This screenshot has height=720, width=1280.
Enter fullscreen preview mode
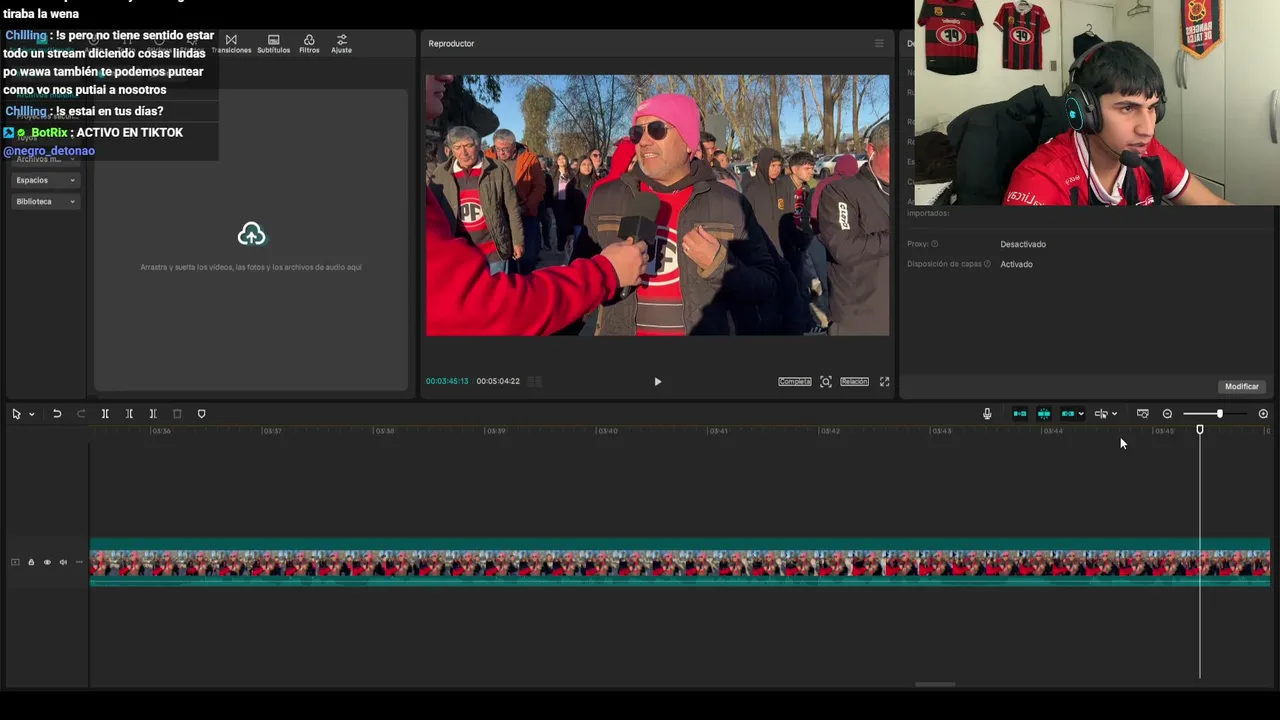pos(884,382)
